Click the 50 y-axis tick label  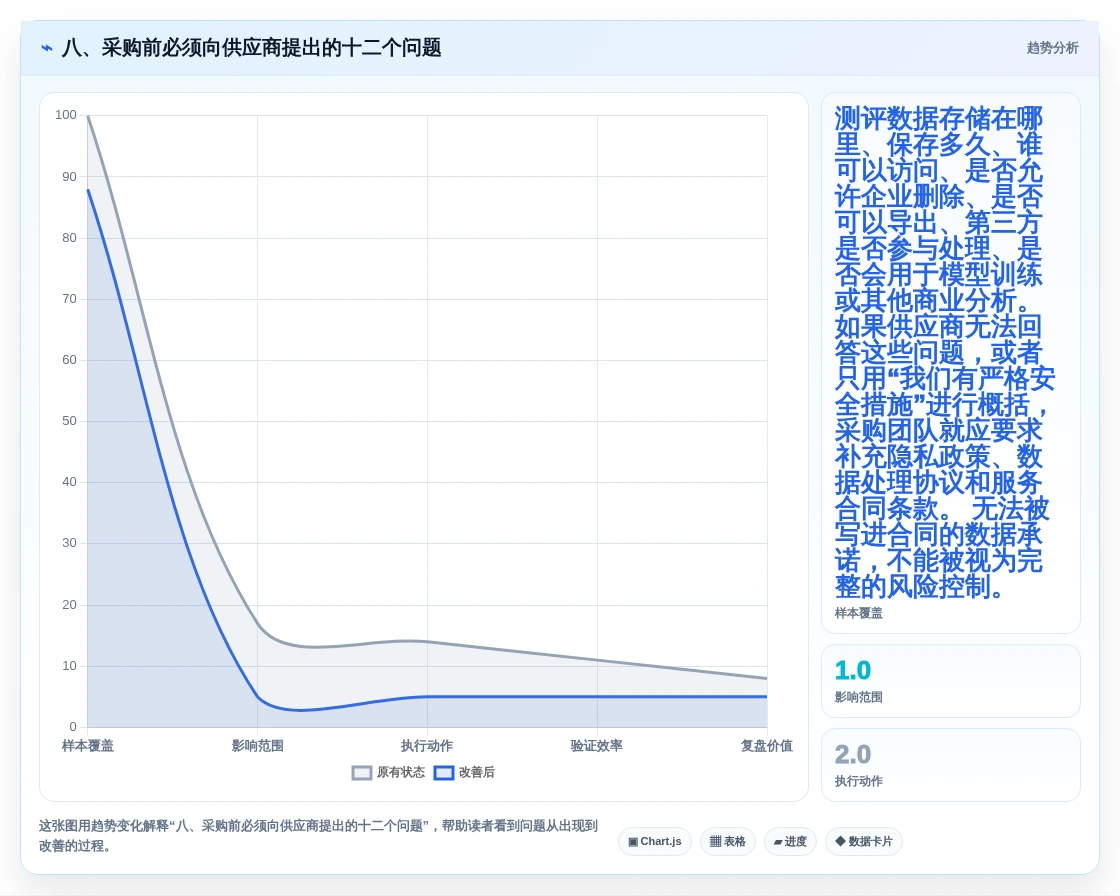(69, 421)
